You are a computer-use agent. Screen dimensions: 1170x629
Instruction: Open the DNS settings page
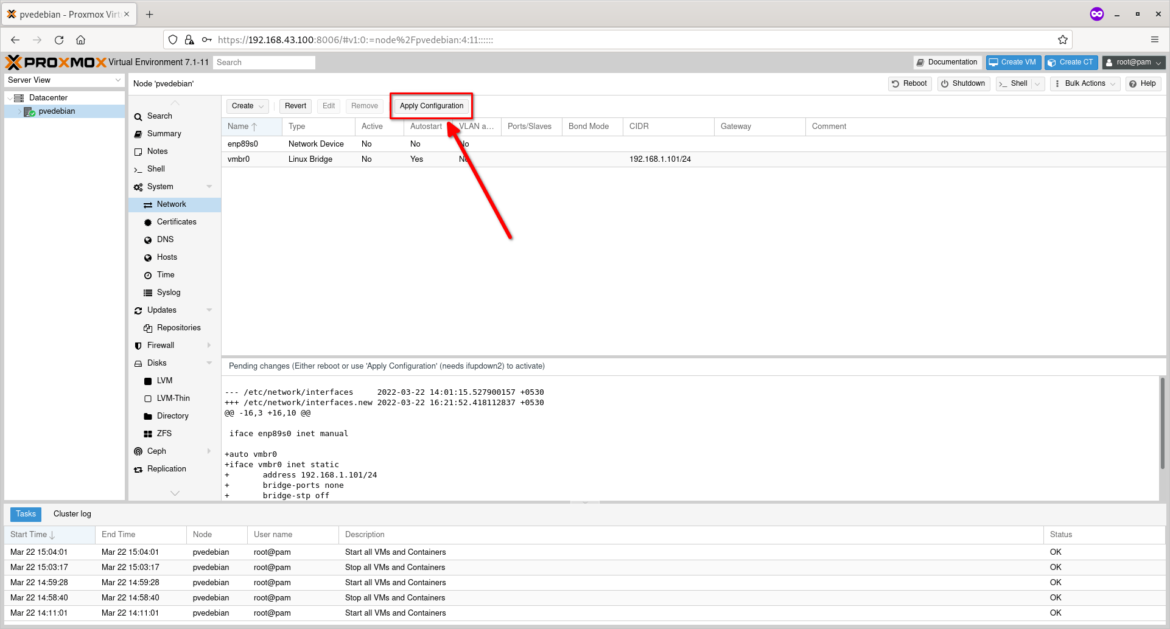165,240
